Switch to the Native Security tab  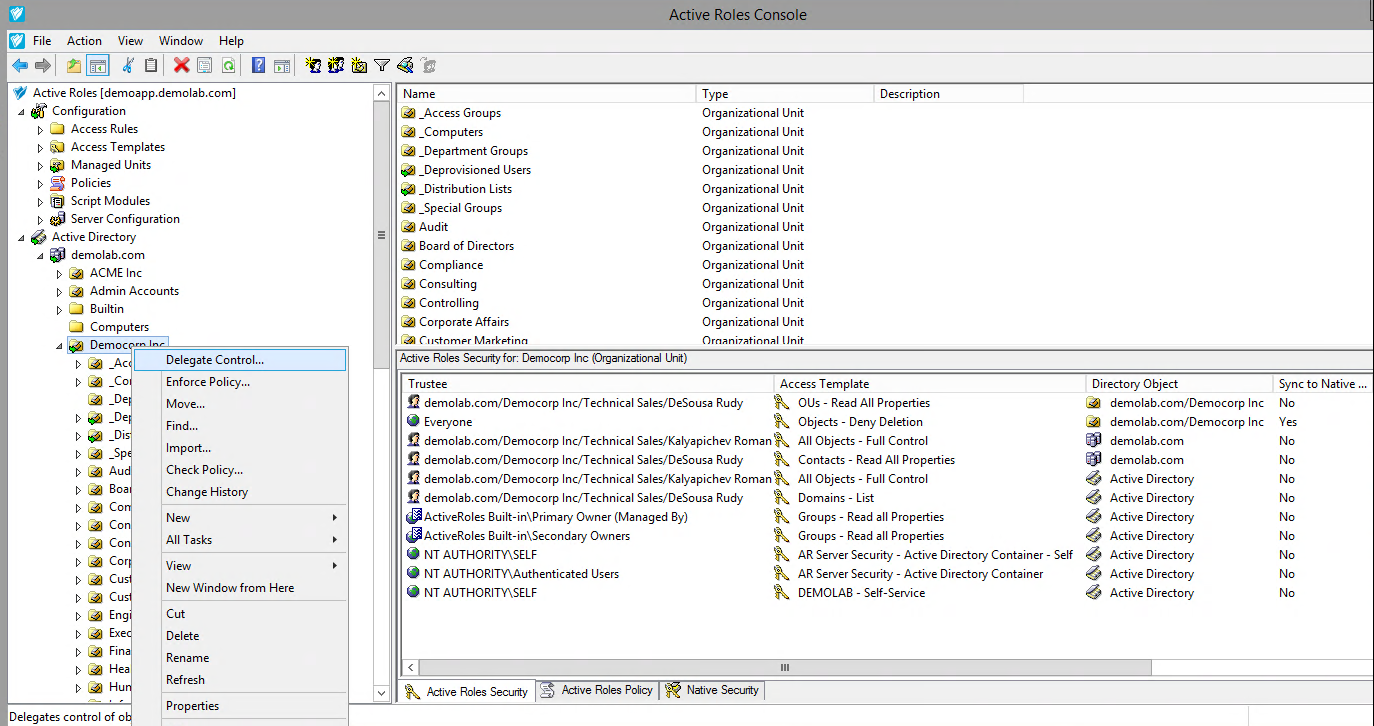712,690
